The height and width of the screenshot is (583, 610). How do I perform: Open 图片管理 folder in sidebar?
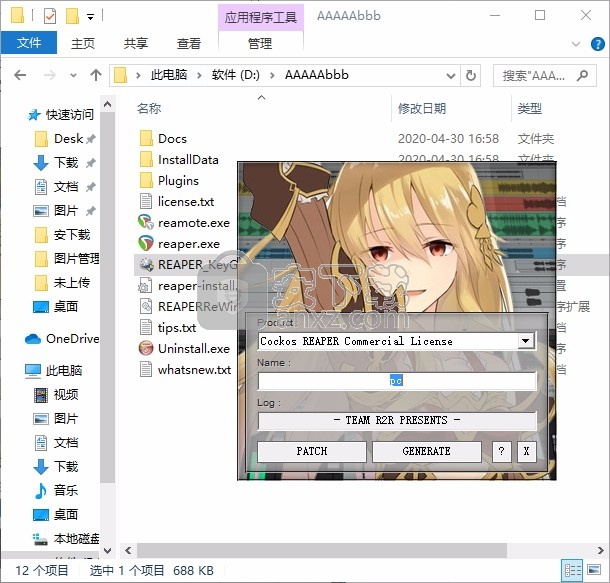(x=67, y=258)
